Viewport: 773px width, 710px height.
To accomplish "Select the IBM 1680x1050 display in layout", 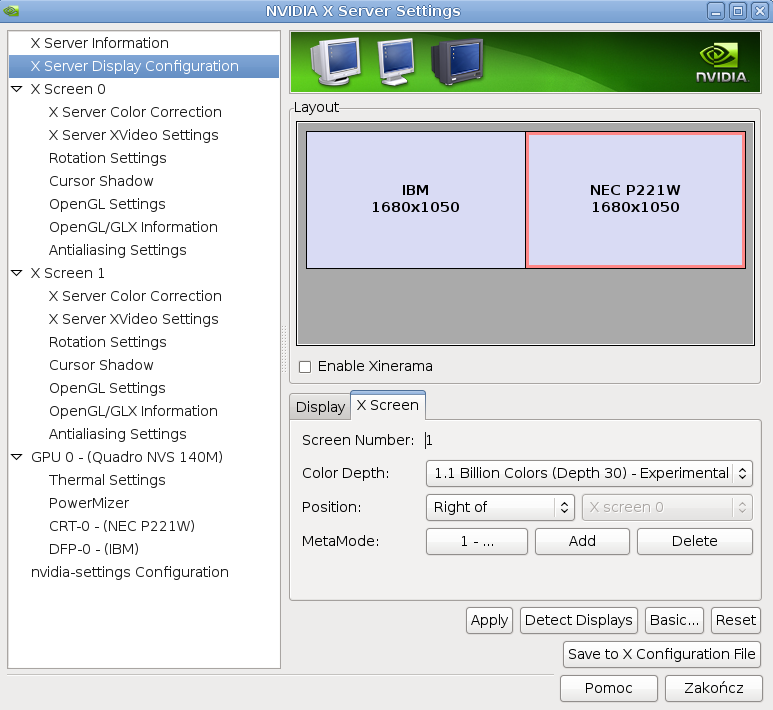I will click(416, 200).
